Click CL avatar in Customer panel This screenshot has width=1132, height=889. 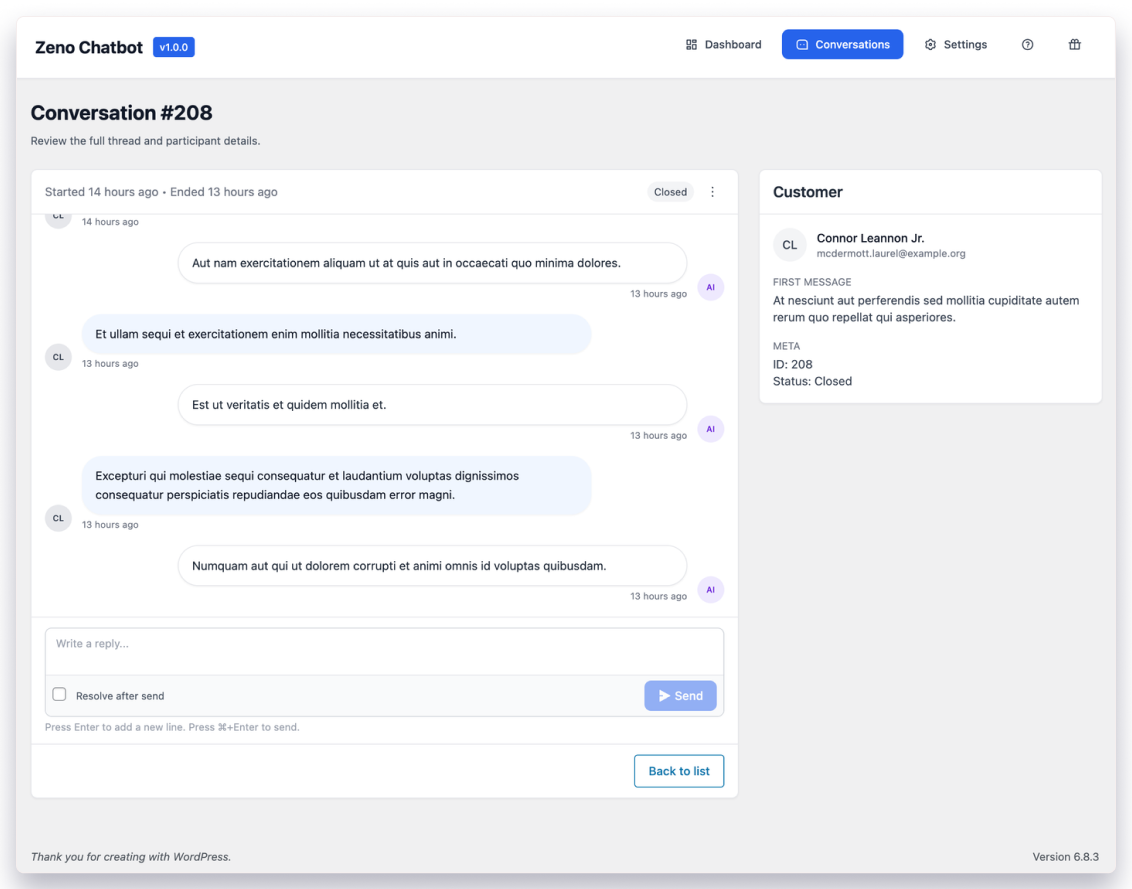point(789,245)
